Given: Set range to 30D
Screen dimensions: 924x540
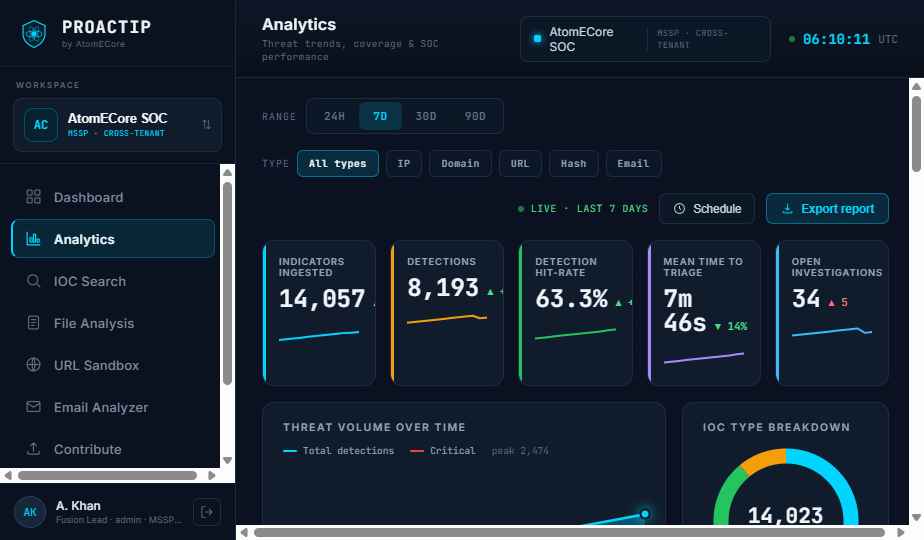Looking at the screenshot, I should tap(425, 116).
